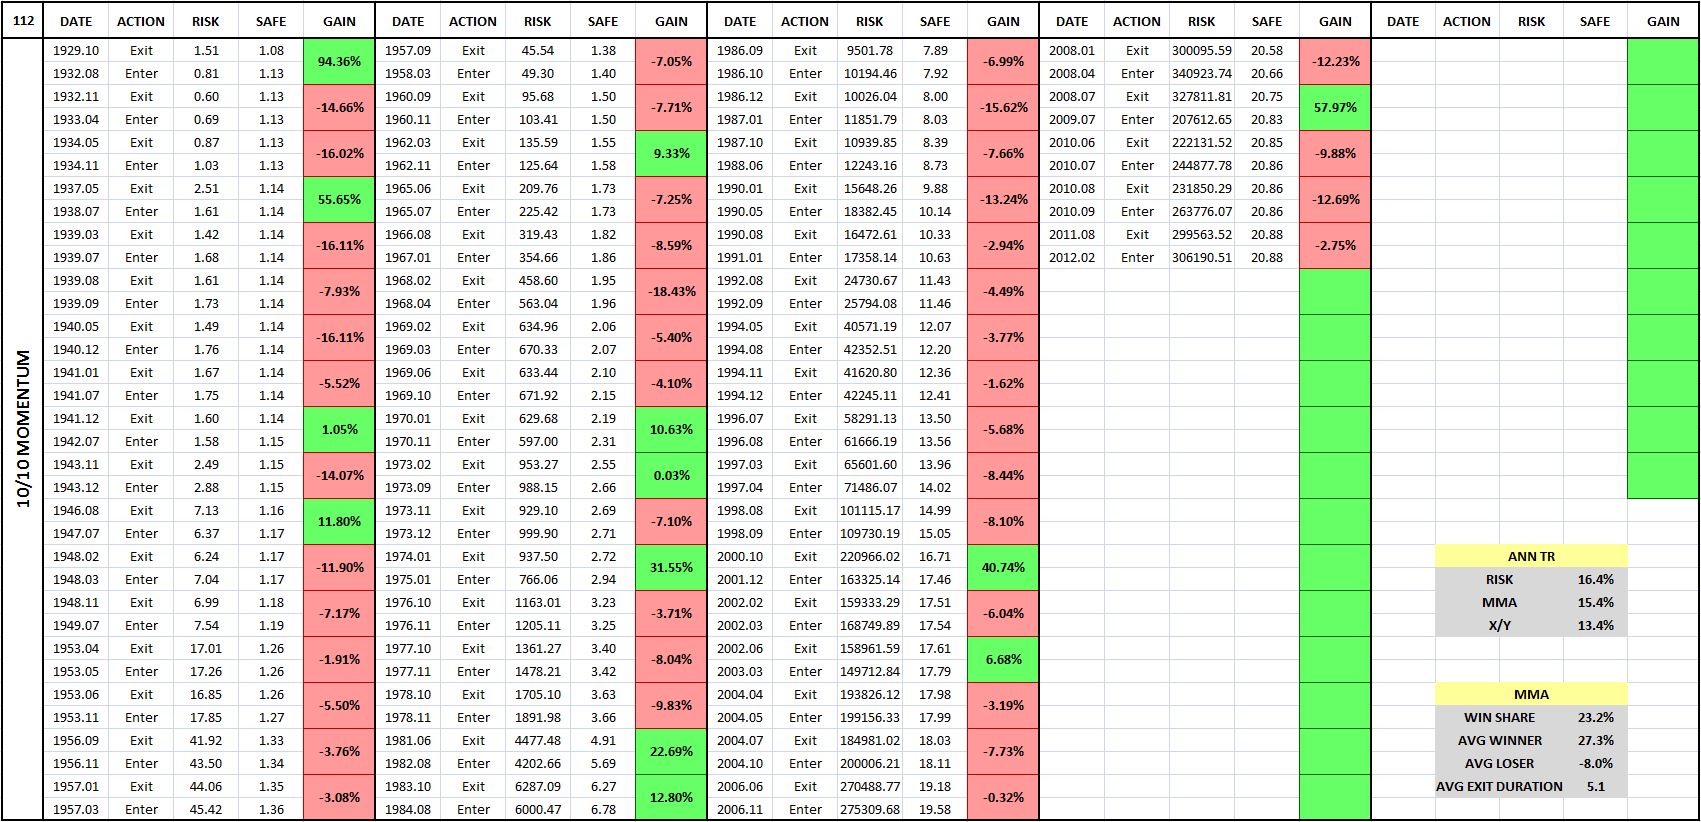Select the 1937.05 date cell
The height and width of the screenshot is (822, 1701).
[76, 189]
